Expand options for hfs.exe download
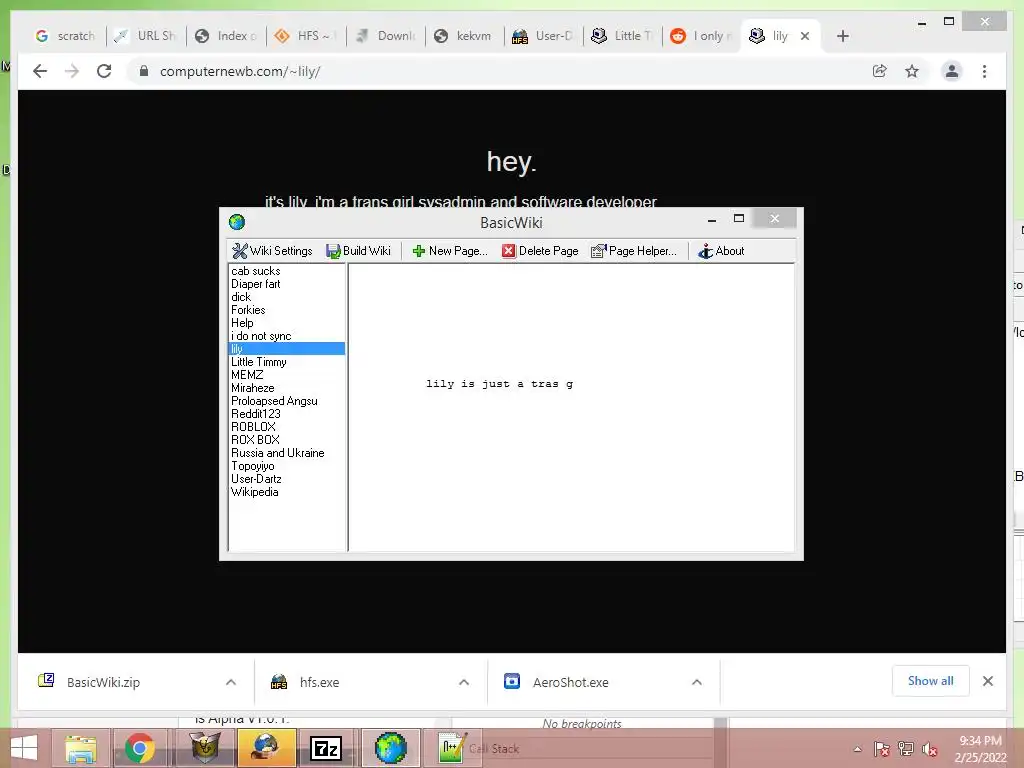 (464, 682)
